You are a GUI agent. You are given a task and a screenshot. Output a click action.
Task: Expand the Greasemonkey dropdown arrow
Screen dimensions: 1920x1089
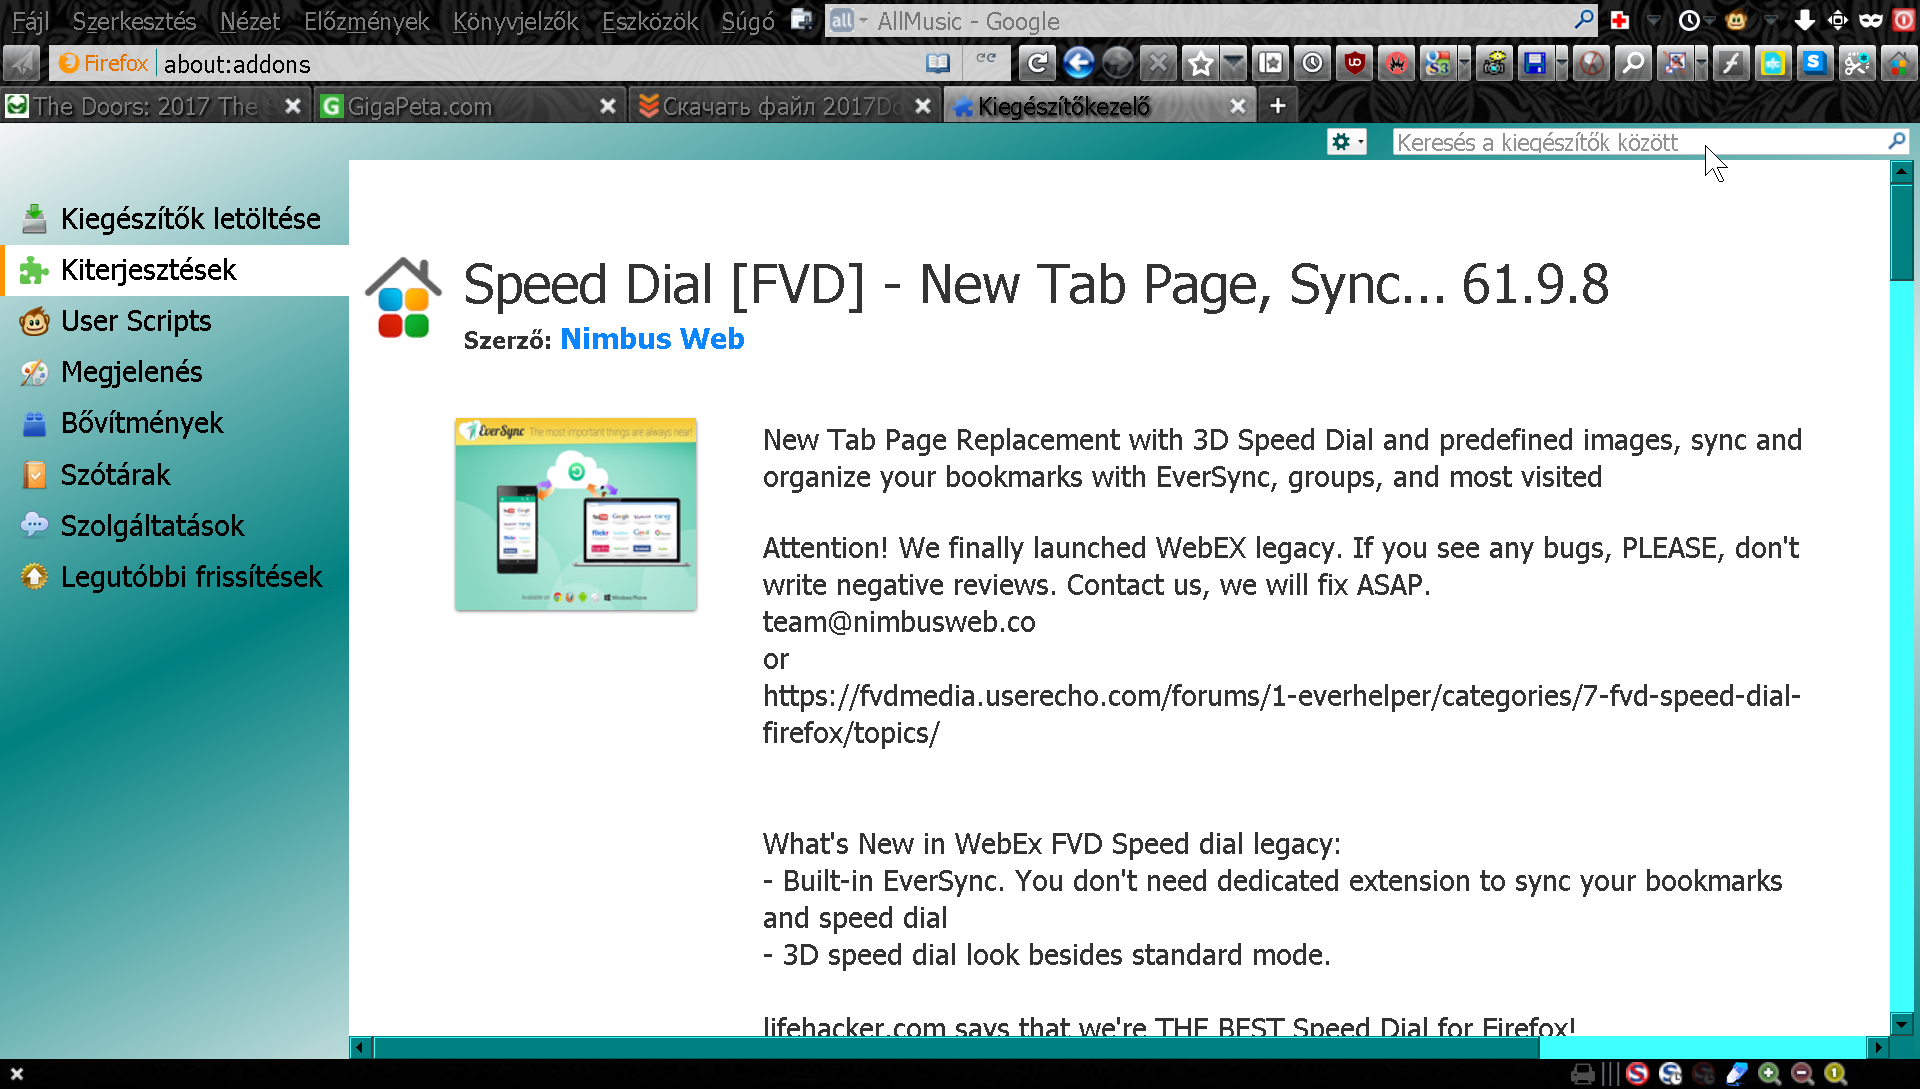pos(1769,20)
